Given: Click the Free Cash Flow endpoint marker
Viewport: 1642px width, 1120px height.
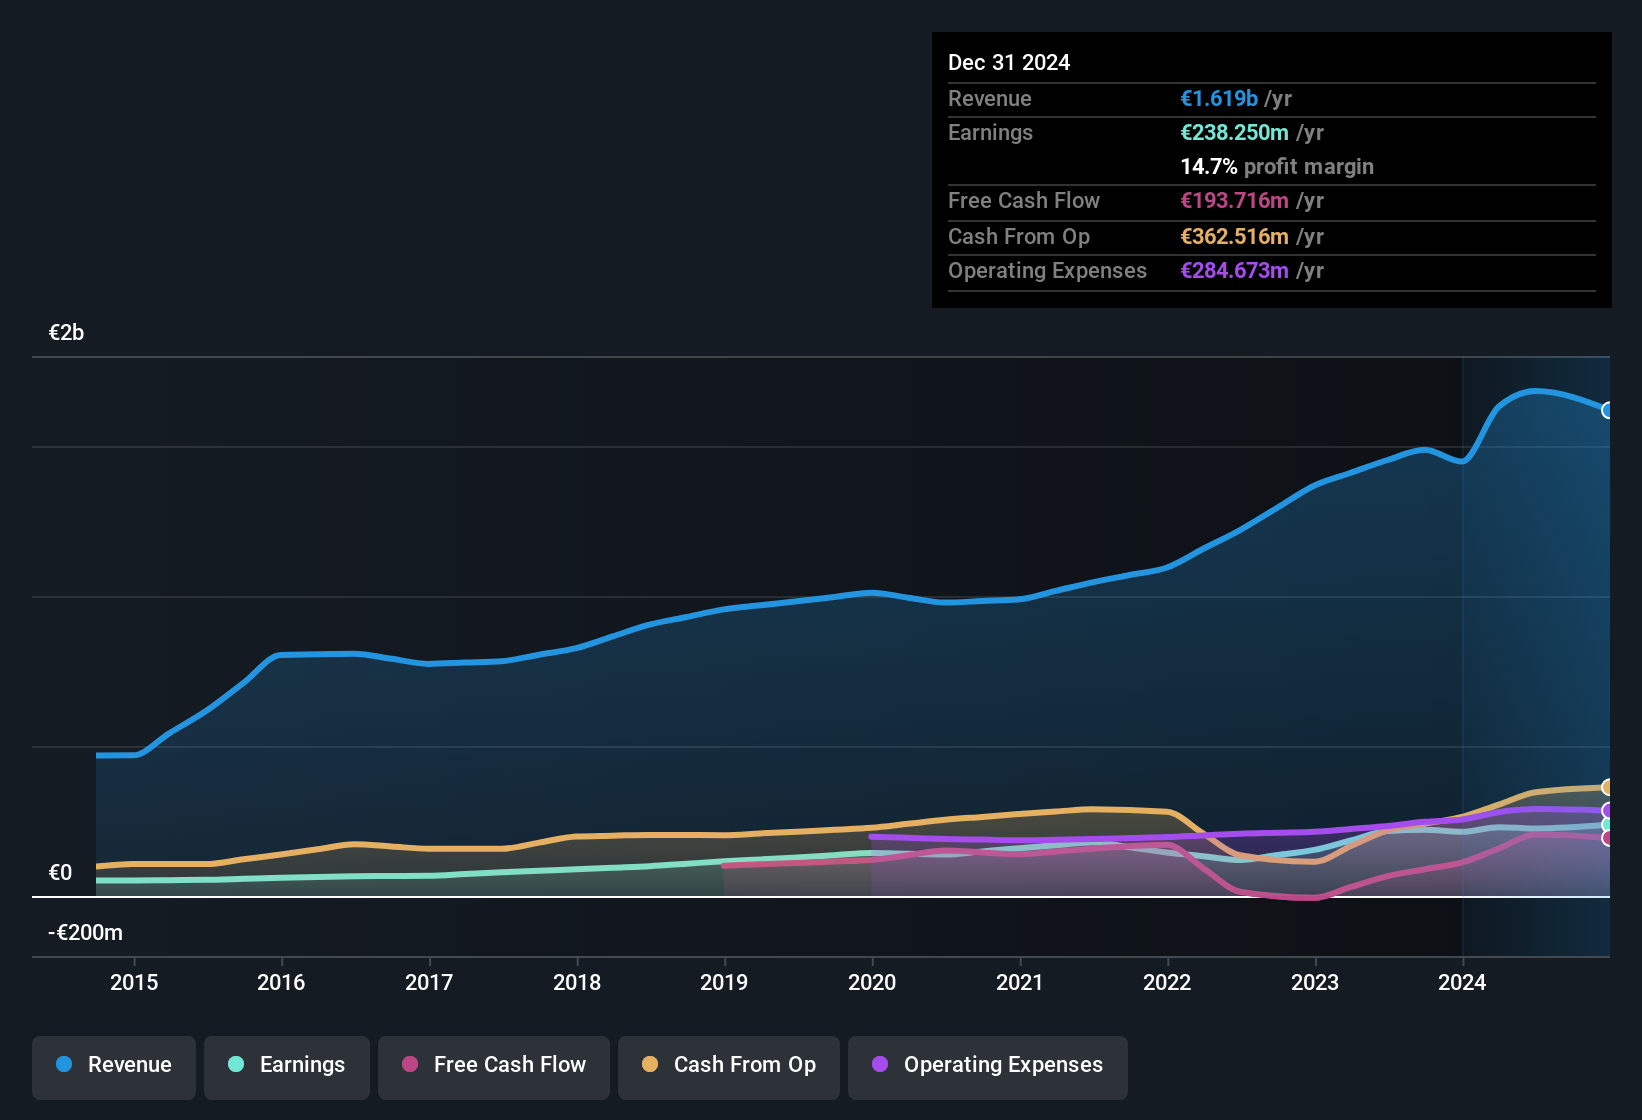Looking at the screenshot, I should point(1607,839).
